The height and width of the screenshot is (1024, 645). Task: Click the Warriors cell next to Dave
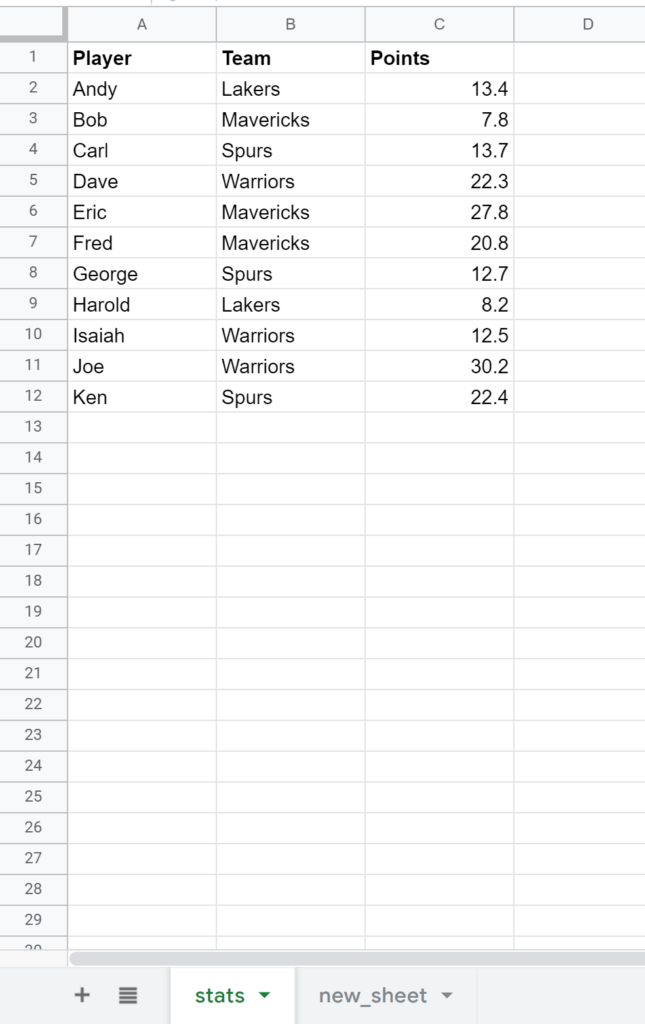(x=289, y=181)
